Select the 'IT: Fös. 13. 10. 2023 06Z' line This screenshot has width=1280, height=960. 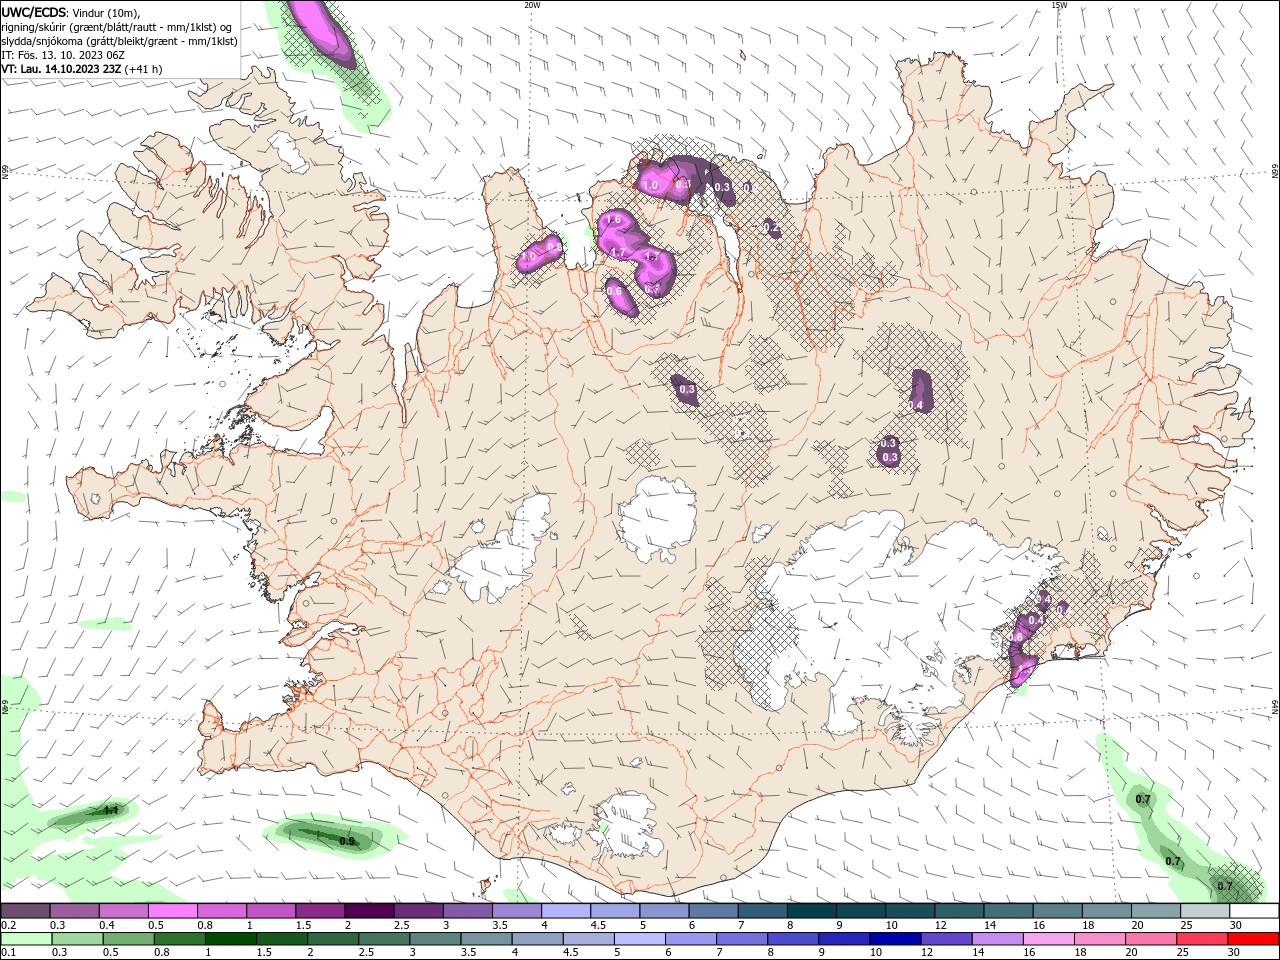62,55
